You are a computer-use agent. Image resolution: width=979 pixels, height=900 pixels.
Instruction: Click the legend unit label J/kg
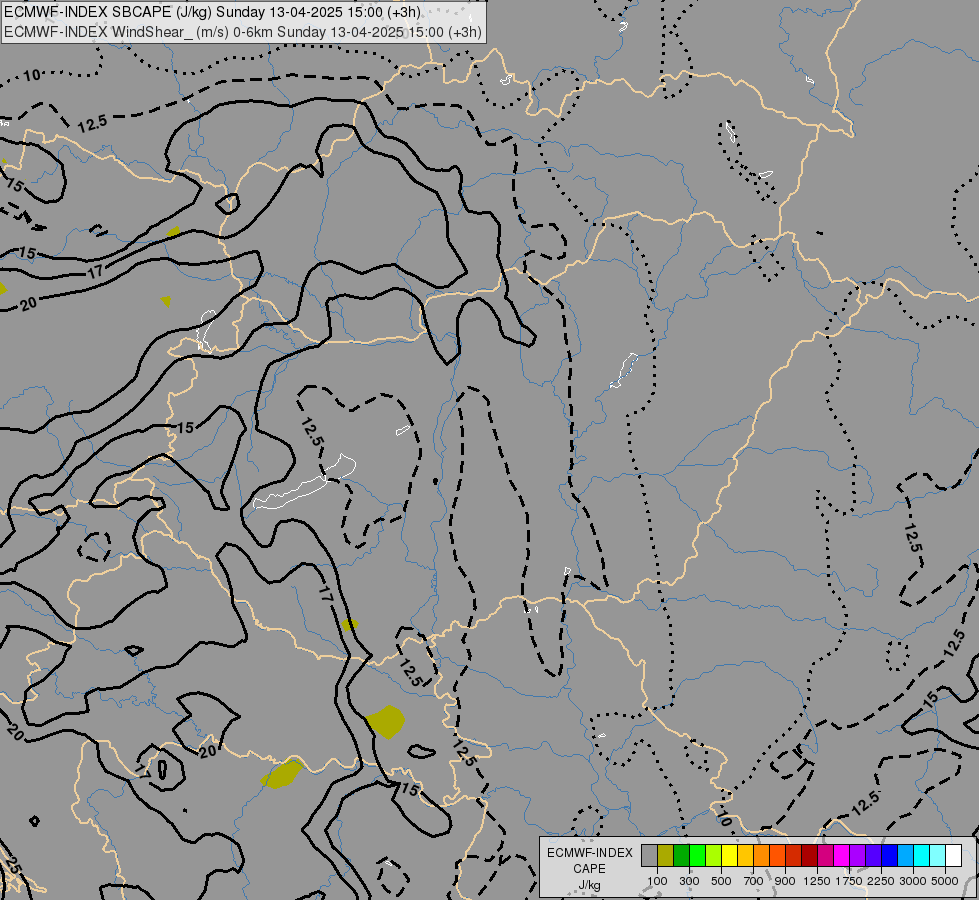(x=589, y=886)
